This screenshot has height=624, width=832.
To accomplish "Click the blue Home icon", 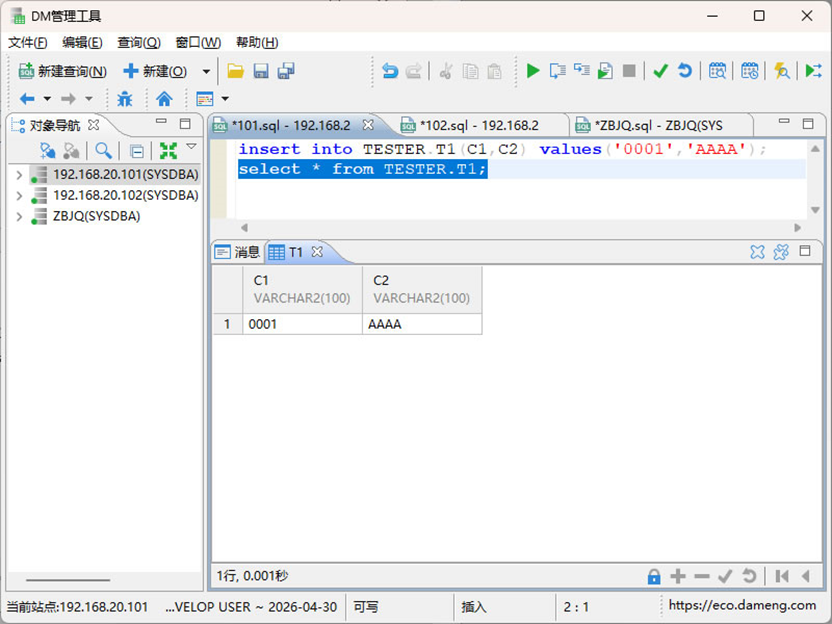I will pos(164,99).
